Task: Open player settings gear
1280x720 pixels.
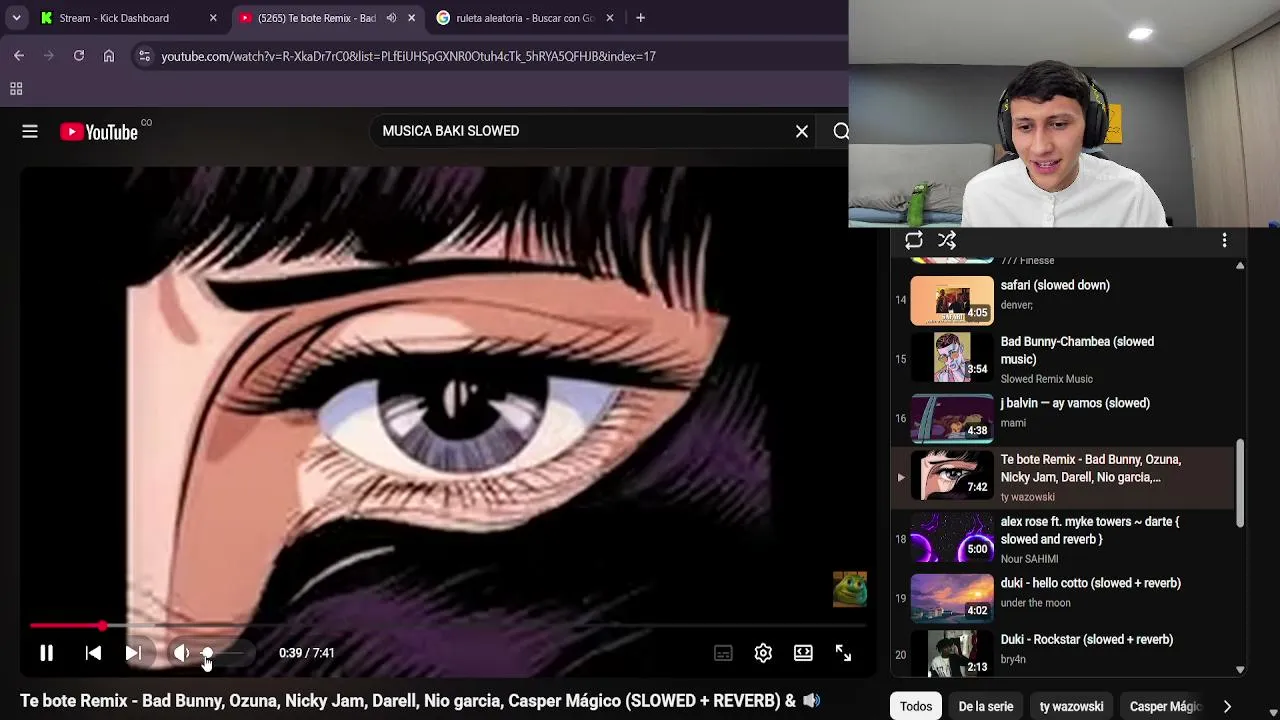Action: 763,653
